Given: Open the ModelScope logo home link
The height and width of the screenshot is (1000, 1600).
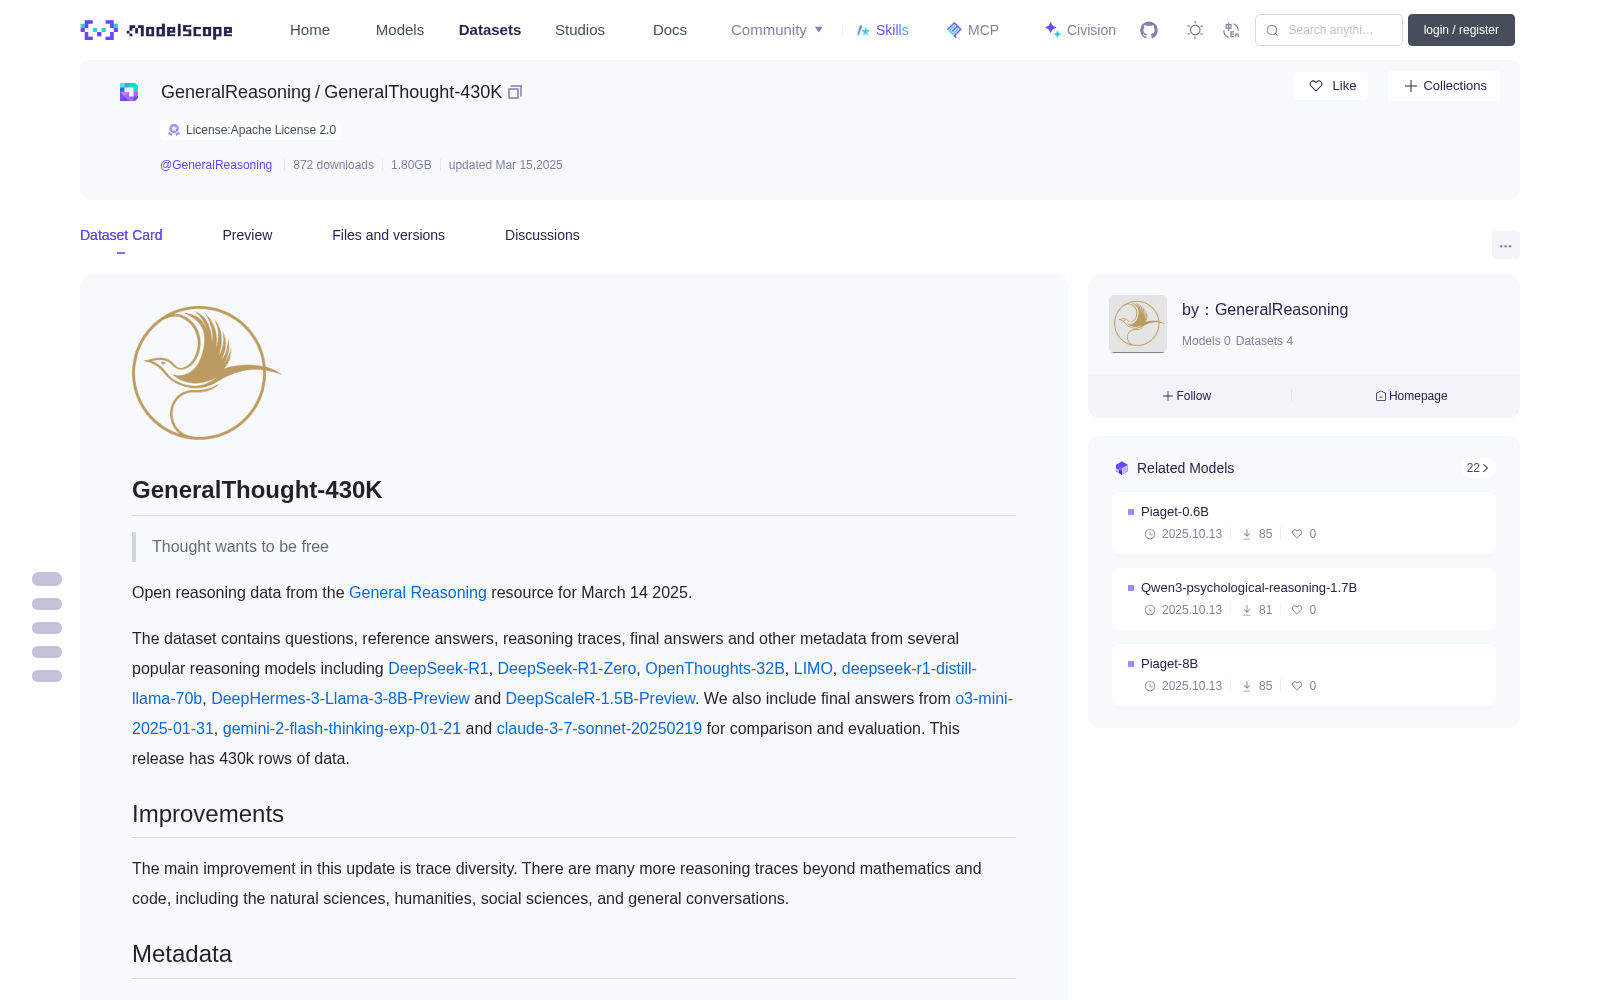Looking at the screenshot, I should [x=156, y=30].
